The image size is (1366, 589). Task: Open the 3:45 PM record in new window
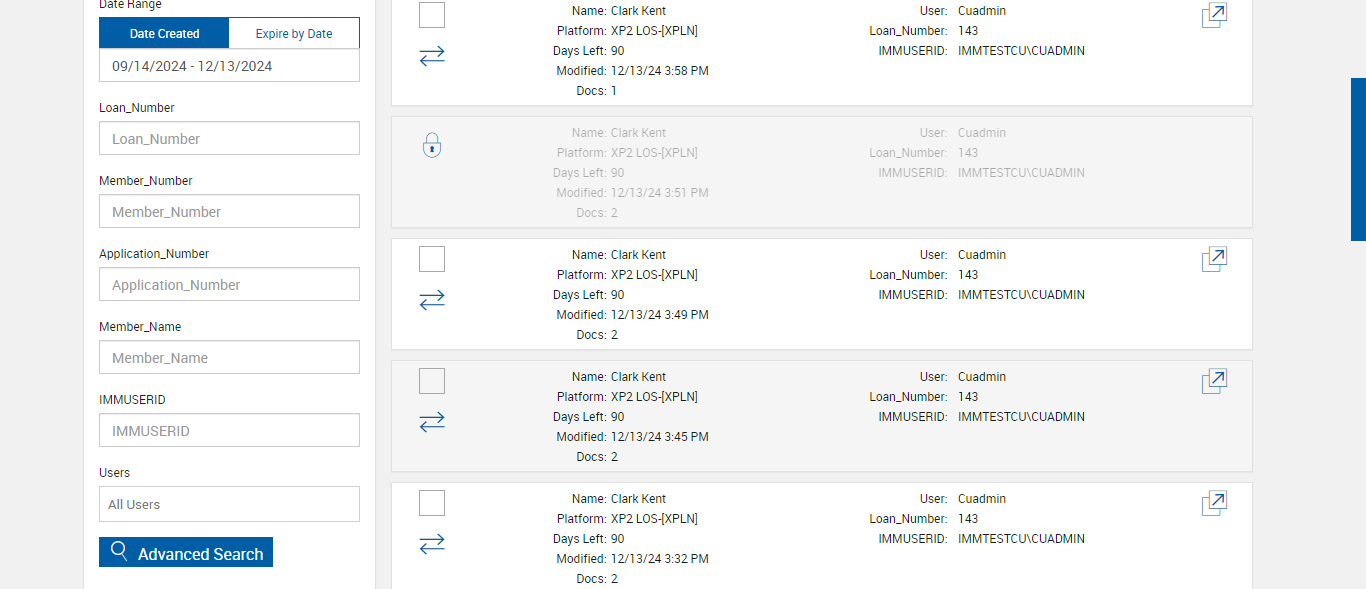click(1214, 381)
